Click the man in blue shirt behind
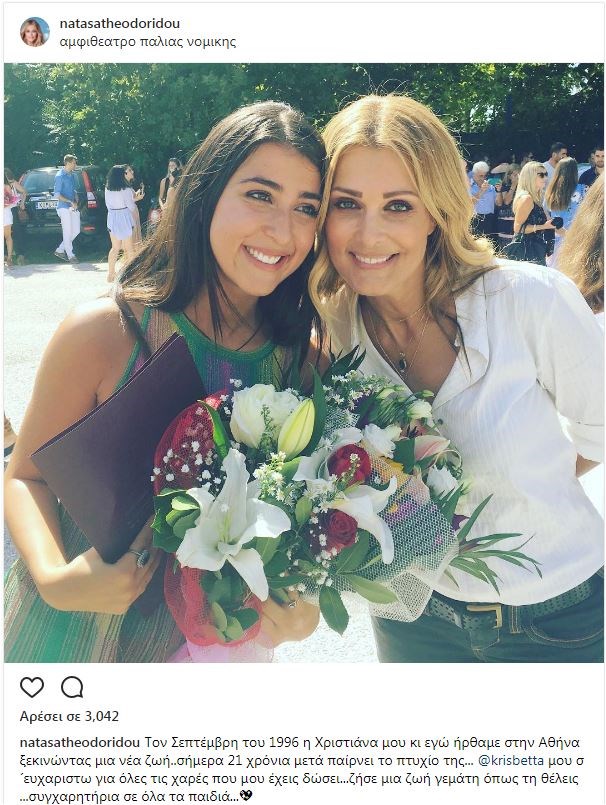This screenshot has width=606, height=805. tap(68, 208)
